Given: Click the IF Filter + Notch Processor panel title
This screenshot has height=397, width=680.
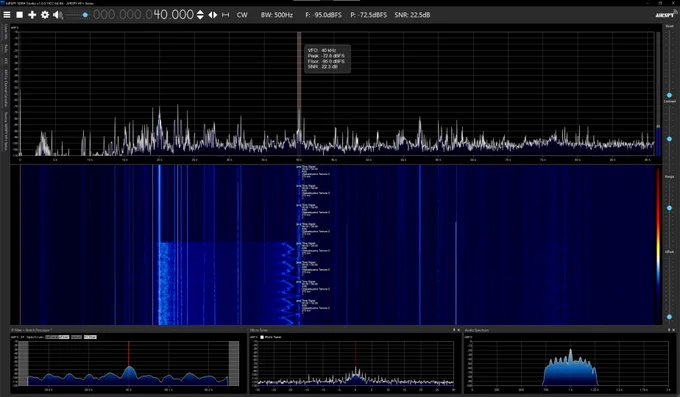Looking at the screenshot, I should pyautogui.click(x=32, y=330).
